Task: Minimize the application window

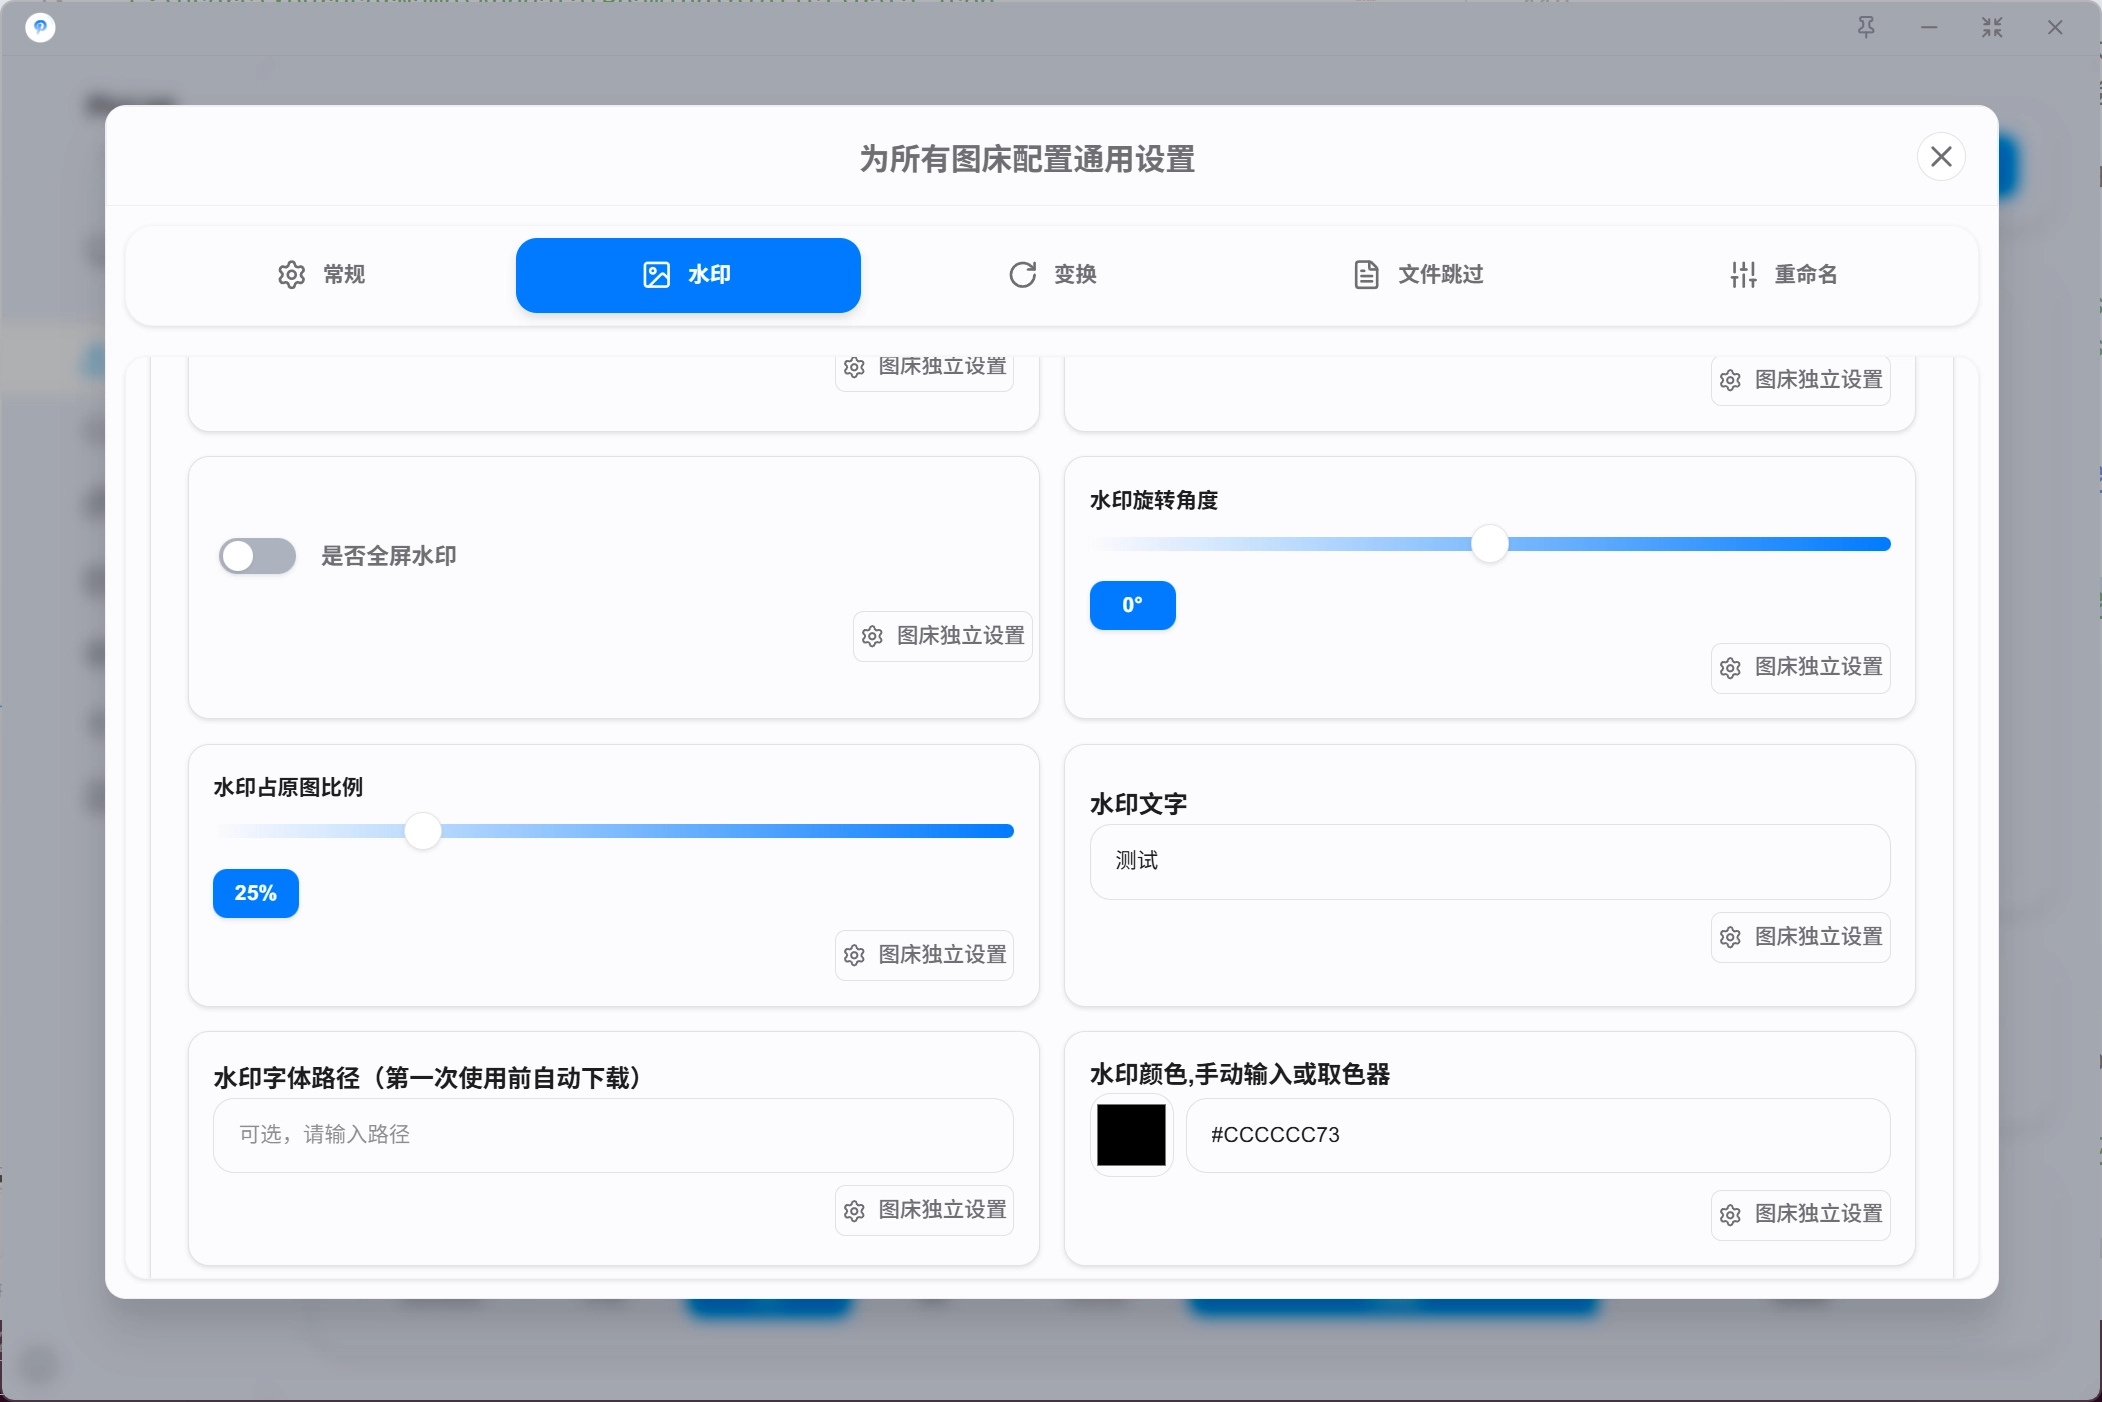Action: 1929,27
